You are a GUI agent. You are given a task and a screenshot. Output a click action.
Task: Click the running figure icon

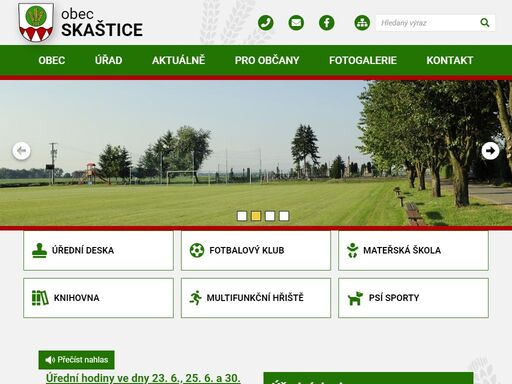coord(196,298)
